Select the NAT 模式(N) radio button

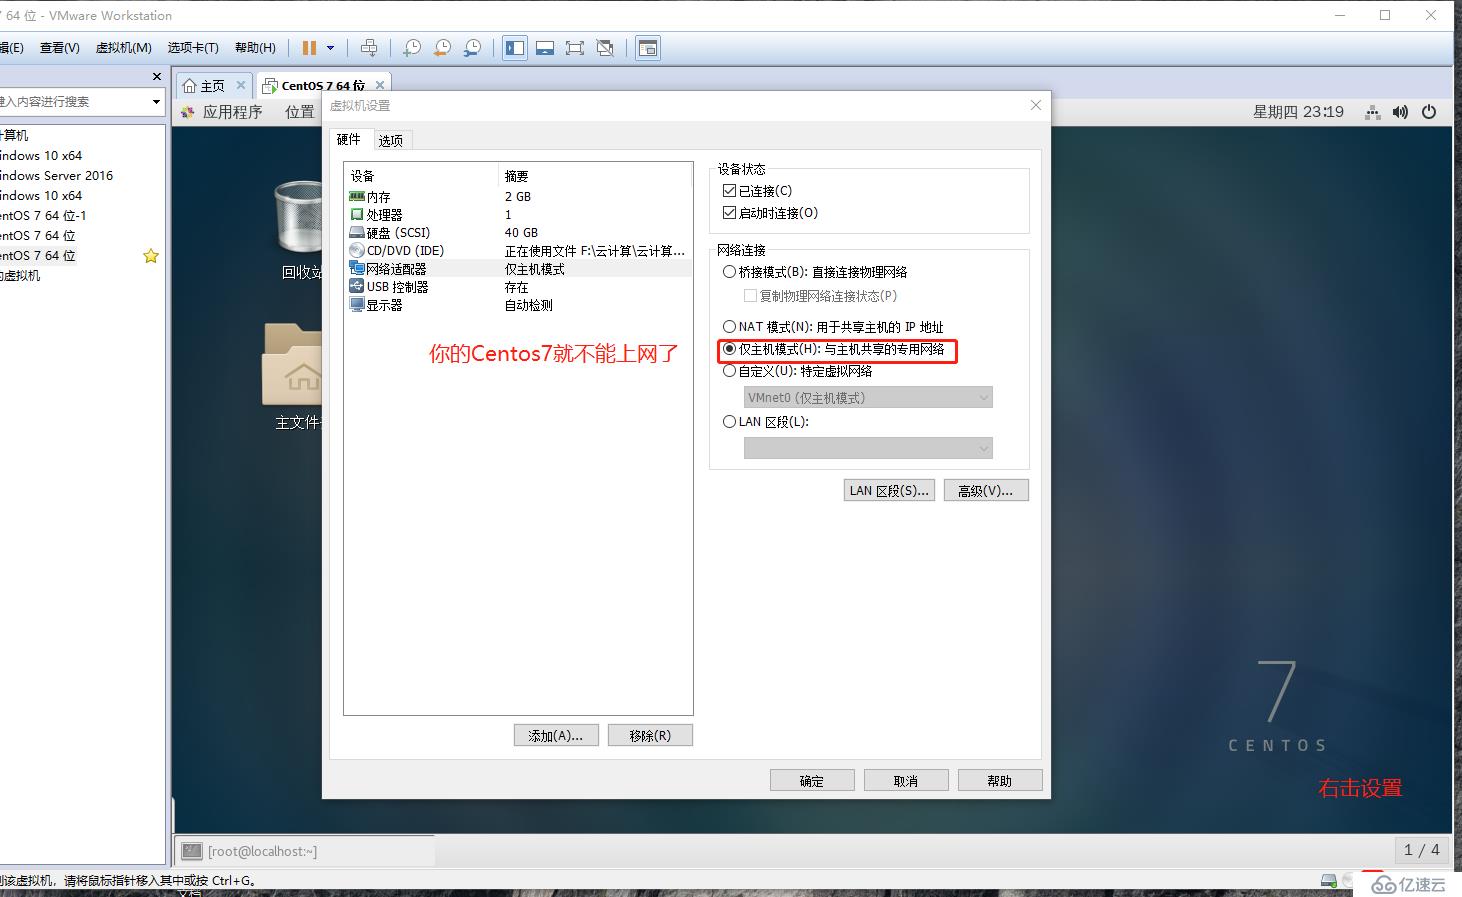729,327
